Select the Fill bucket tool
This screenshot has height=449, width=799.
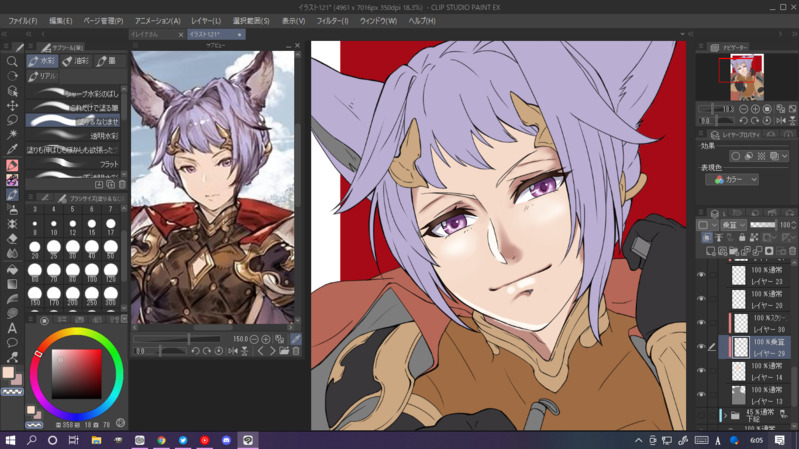[x=12, y=270]
